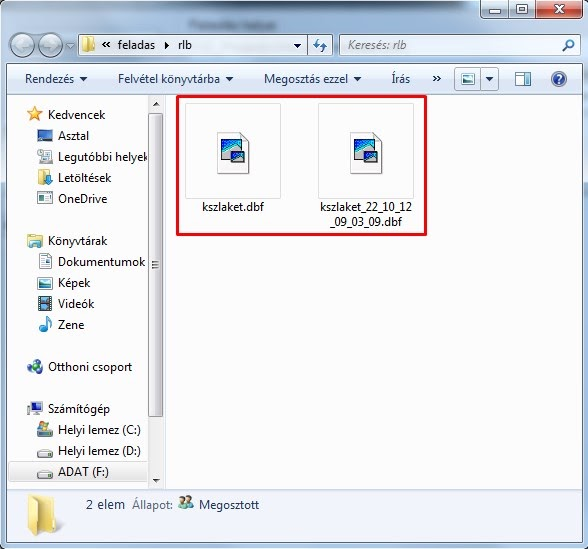Click the navigation pane scroll up arrow
Image resolution: width=588 pixels, height=549 pixels.
click(x=156, y=104)
